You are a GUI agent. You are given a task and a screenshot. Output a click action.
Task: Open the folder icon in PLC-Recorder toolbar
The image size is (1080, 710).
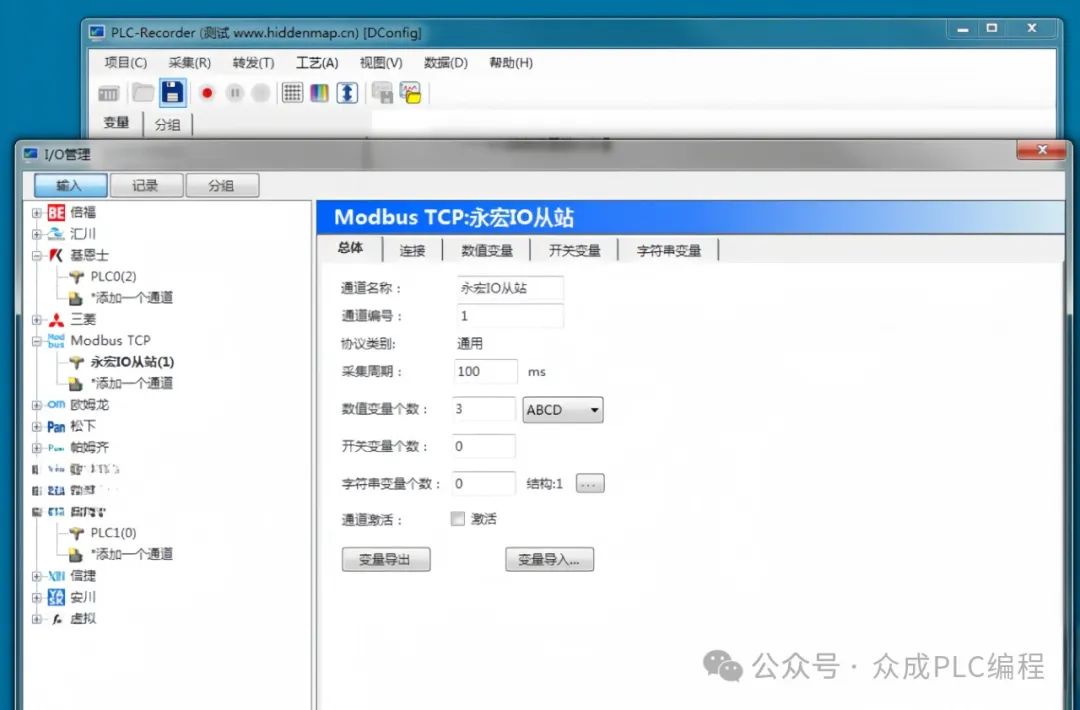143,92
